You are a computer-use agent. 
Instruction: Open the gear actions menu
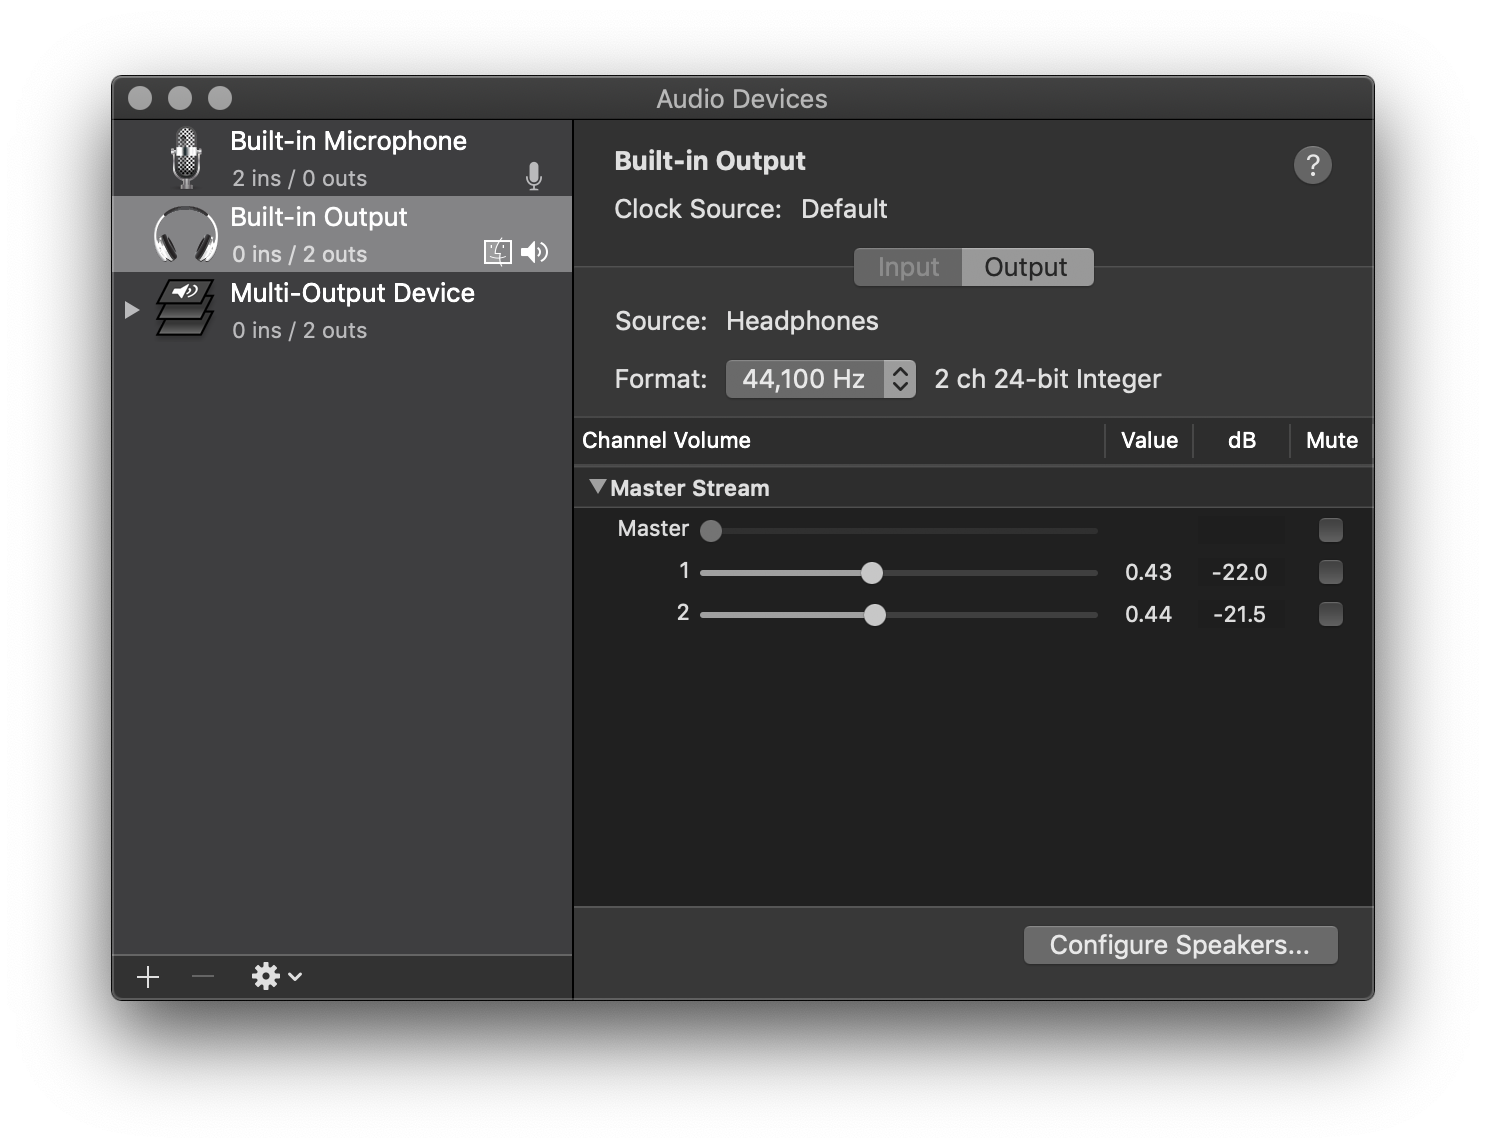coord(277,977)
